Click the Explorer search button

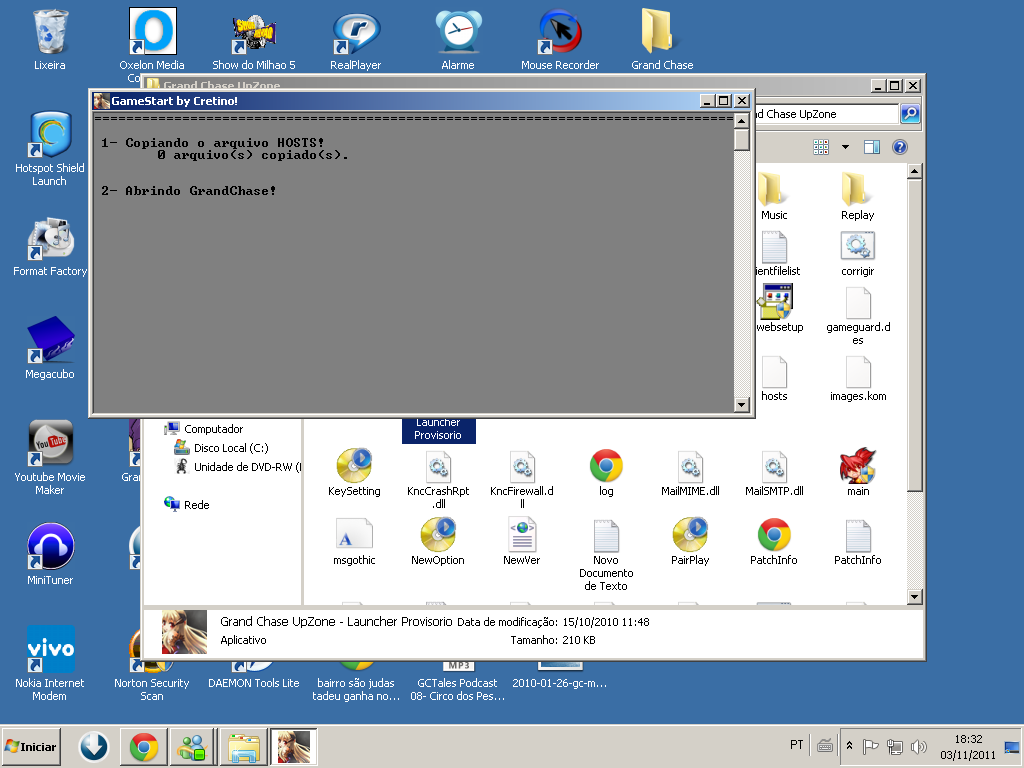(910, 114)
